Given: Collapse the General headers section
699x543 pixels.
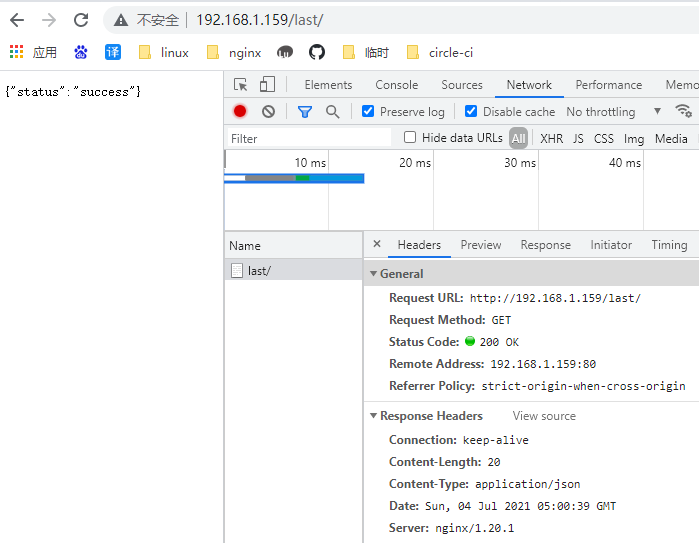Looking at the screenshot, I should (x=374, y=274).
